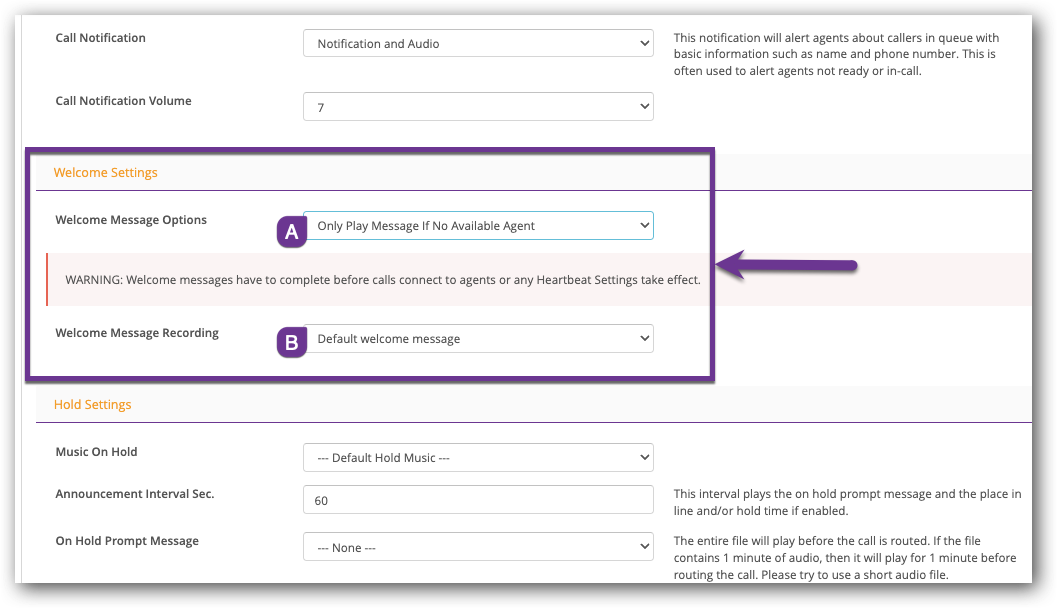Screen dimensions: 1057x608
Task: Click the Welcome Message Recording label
Action: (x=137, y=333)
